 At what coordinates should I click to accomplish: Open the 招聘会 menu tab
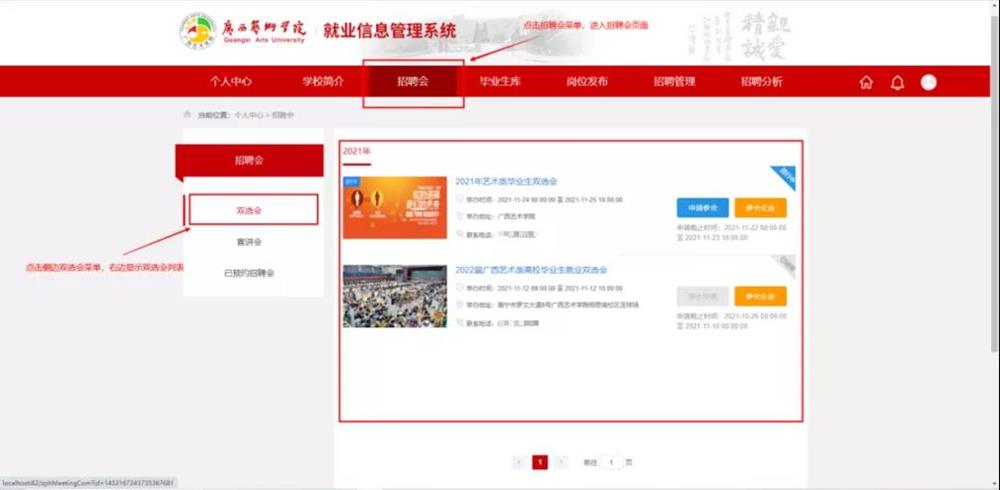(412, 82)
